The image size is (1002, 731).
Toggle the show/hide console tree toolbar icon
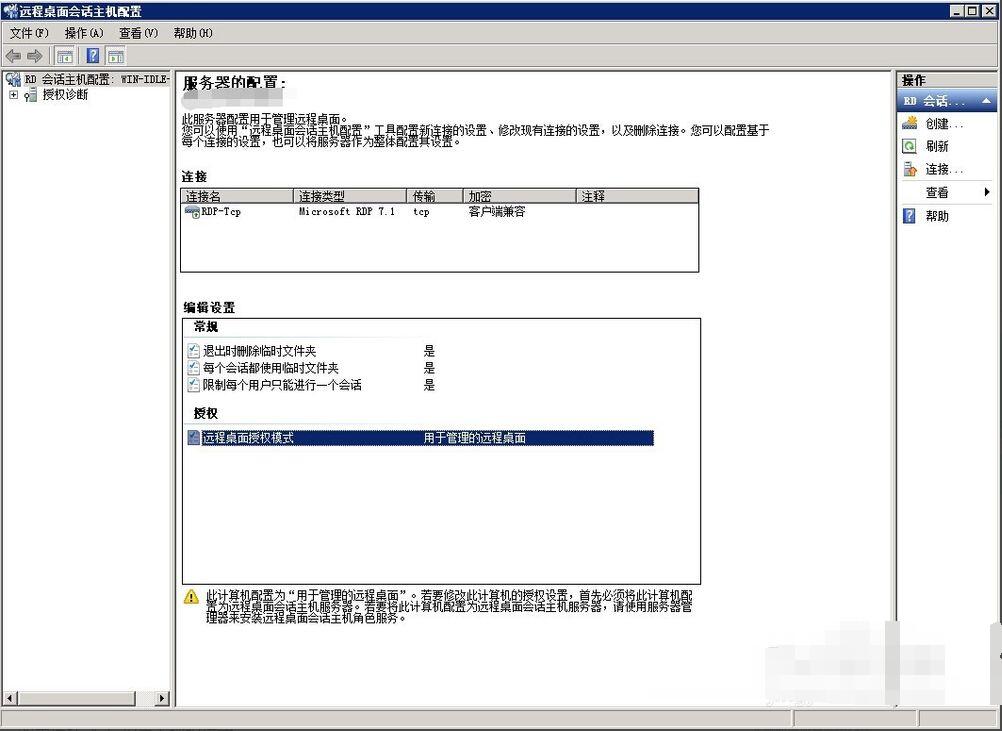point(64,56)
